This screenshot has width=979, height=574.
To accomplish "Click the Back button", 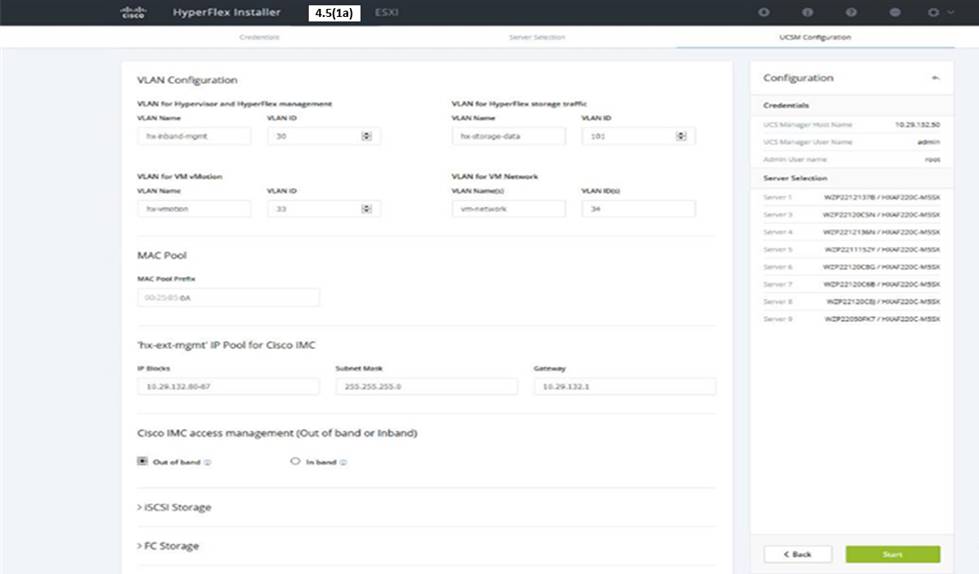I will [x=797, y=554].
